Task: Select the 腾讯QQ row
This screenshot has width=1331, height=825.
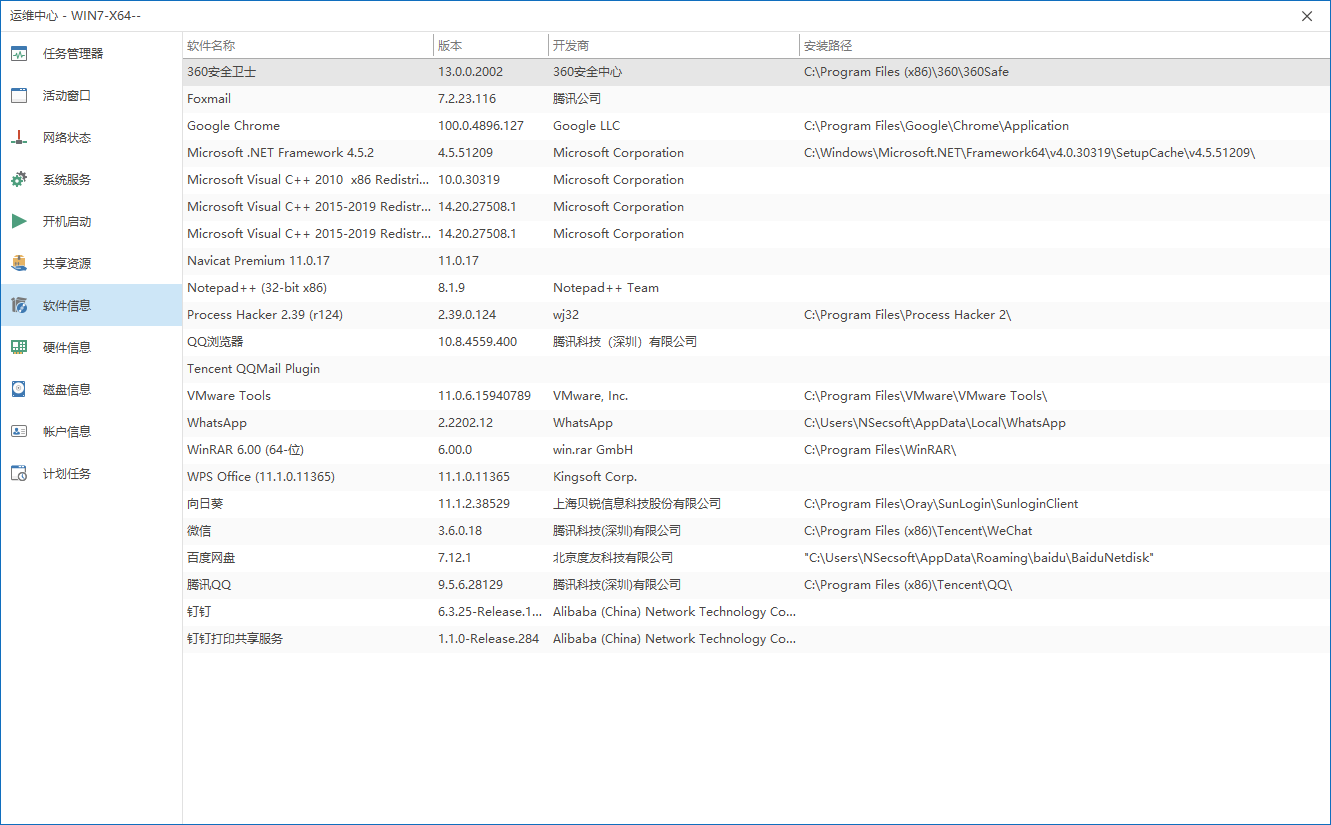Action: (x=756, y=585)
